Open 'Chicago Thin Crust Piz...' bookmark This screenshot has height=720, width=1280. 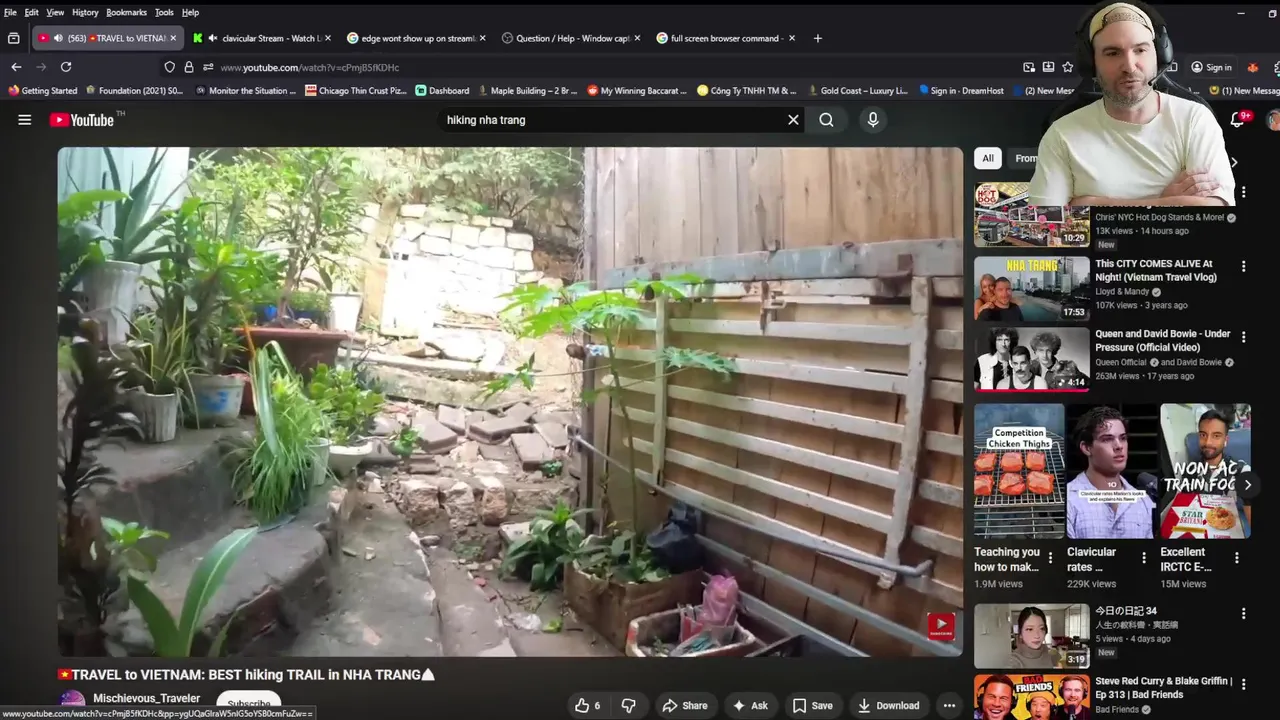[356, 90]
